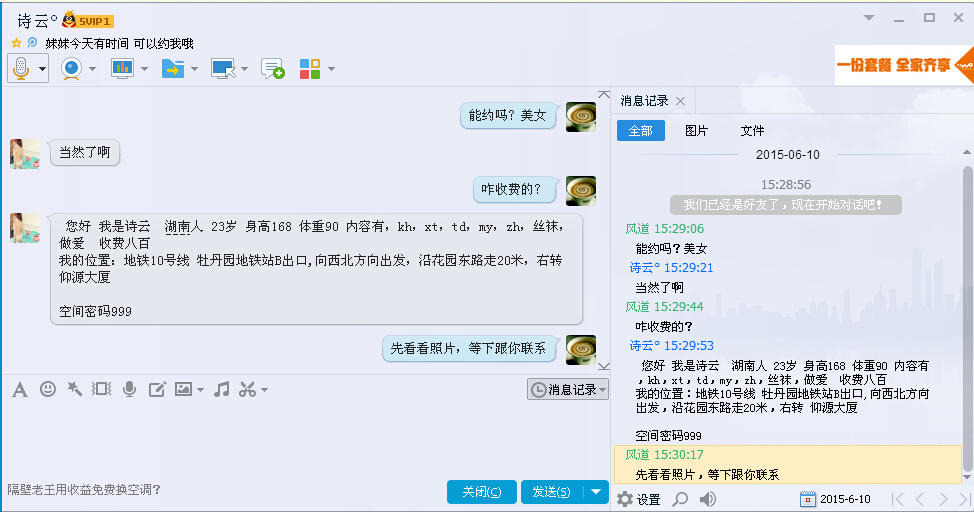Screen dimensions: 974x512
Task: Expand picture sending options arrow
Action: (x=200, y=390)
